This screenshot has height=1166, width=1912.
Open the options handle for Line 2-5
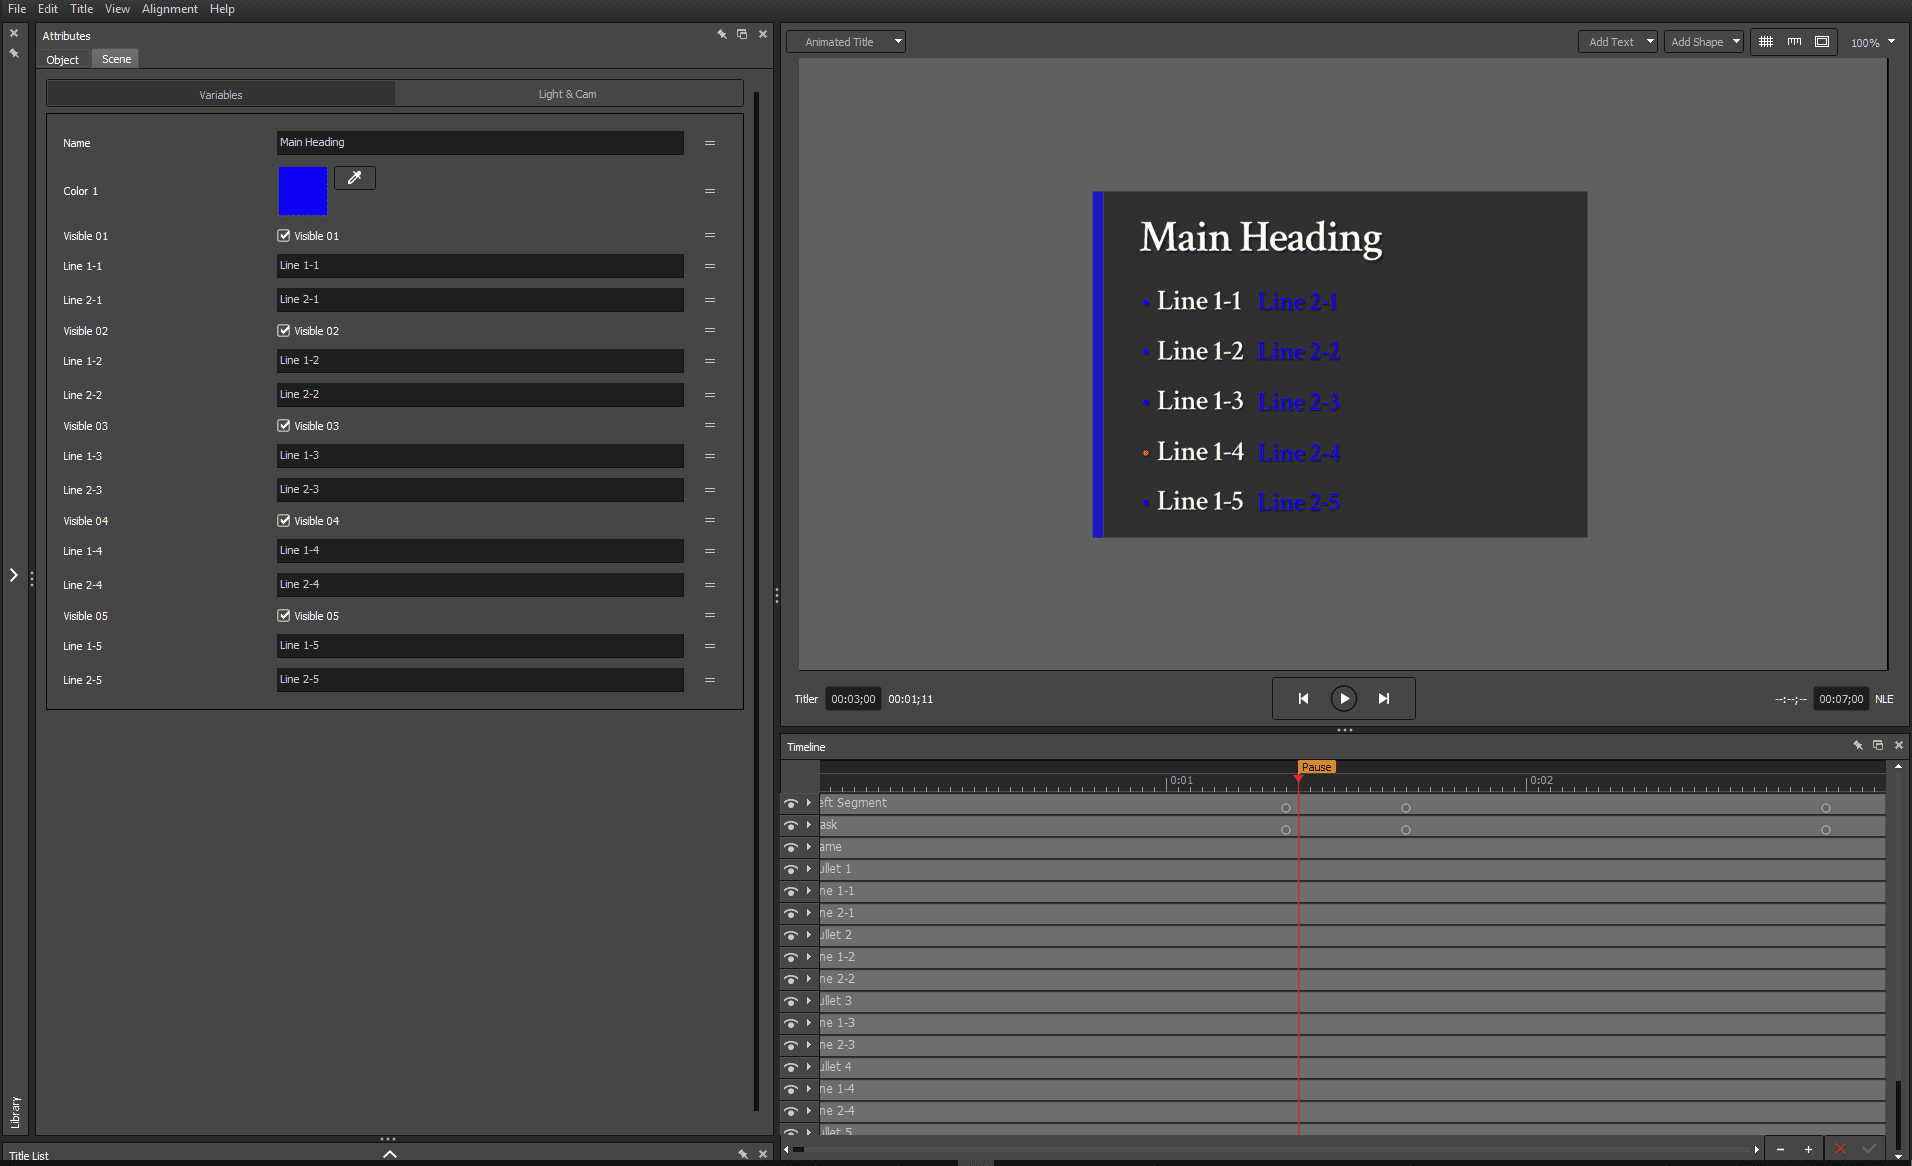point(710,680)
